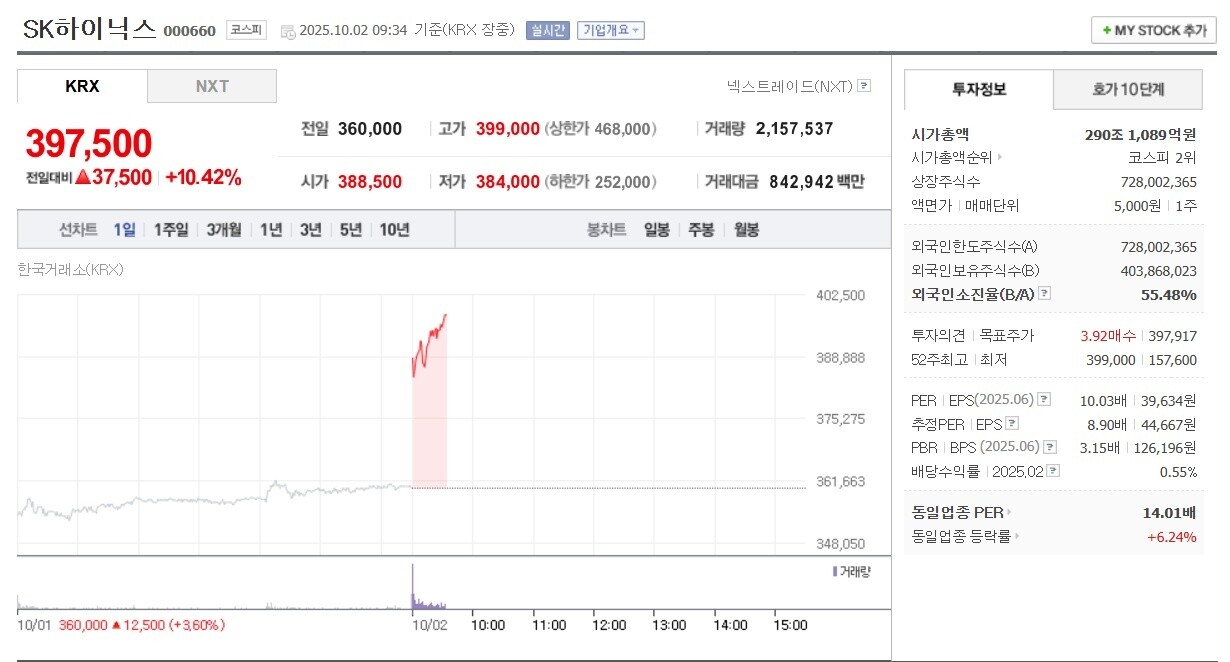
Task: Switch to the NXT tab
Action: [x=212, y=86]
